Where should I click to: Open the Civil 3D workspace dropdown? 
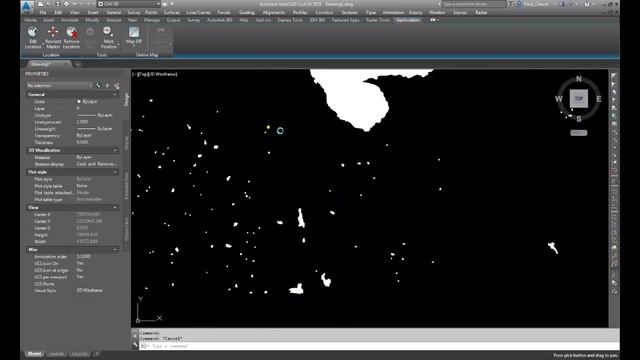[x=129, y=4]
